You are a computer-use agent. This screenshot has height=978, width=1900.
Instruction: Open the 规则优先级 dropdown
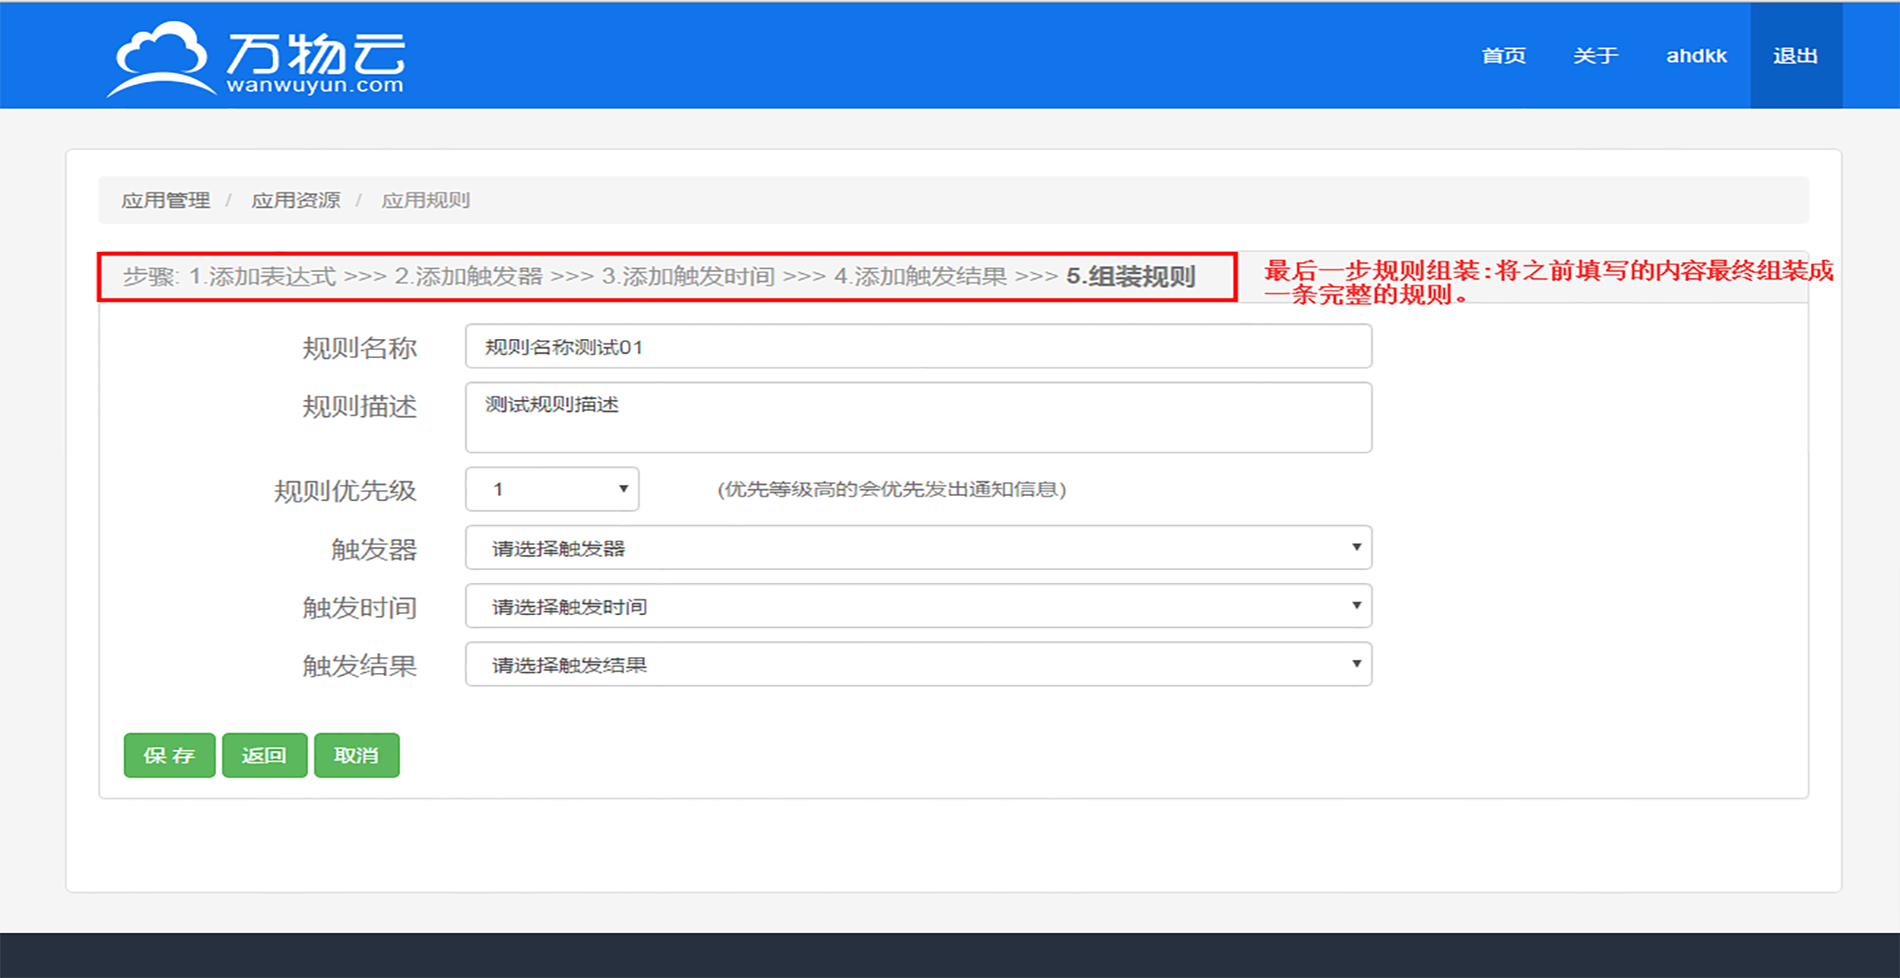552,489
